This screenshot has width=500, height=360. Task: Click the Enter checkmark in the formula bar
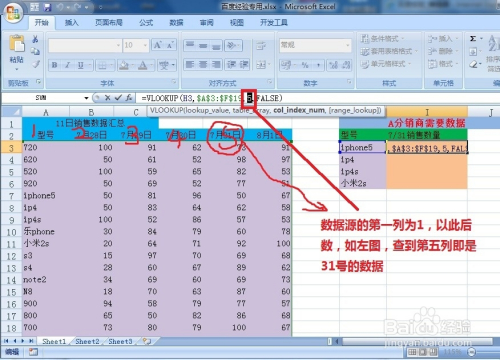coord(118,98)
